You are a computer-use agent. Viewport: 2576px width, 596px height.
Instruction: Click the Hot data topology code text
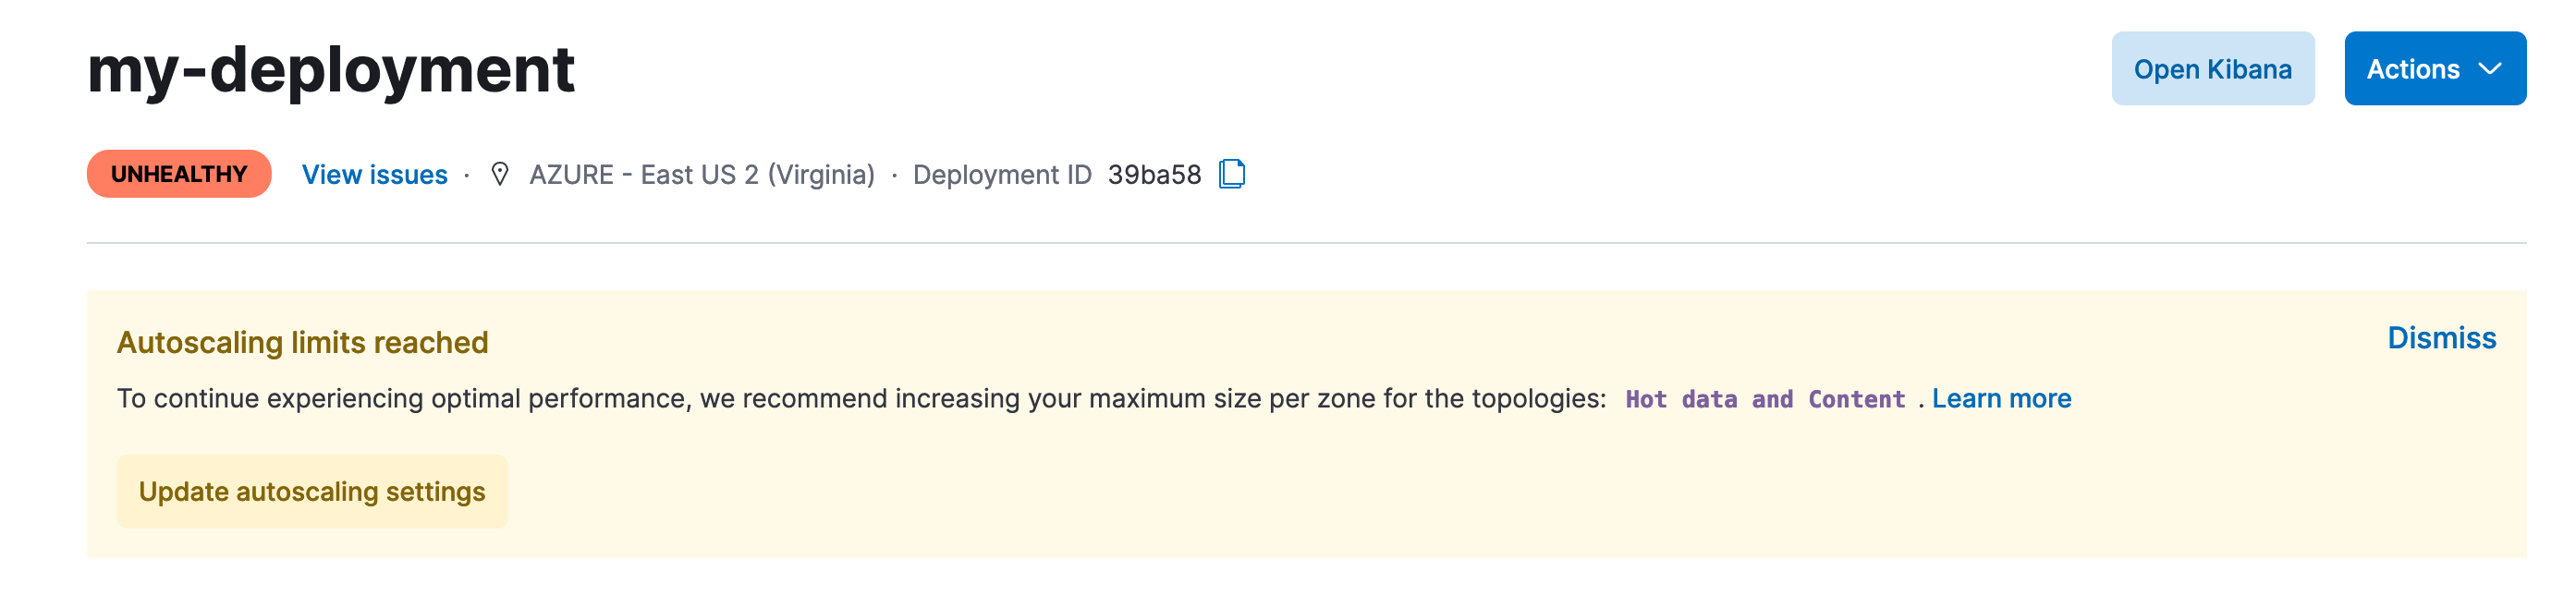click(x=1680, y=400)
